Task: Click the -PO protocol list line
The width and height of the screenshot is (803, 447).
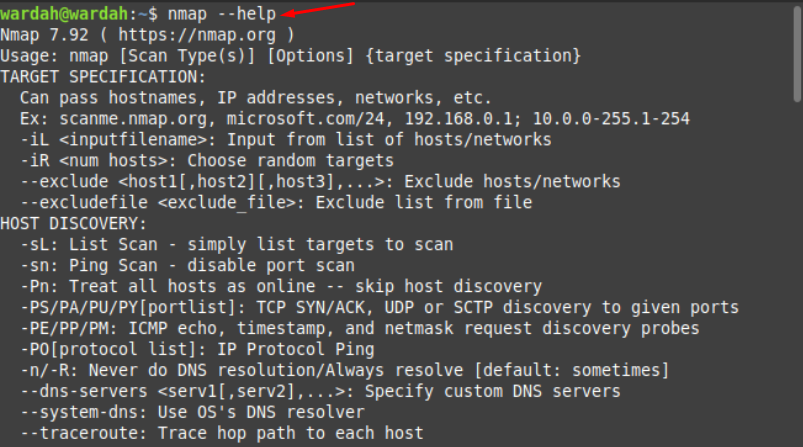Action: [197, 350]
